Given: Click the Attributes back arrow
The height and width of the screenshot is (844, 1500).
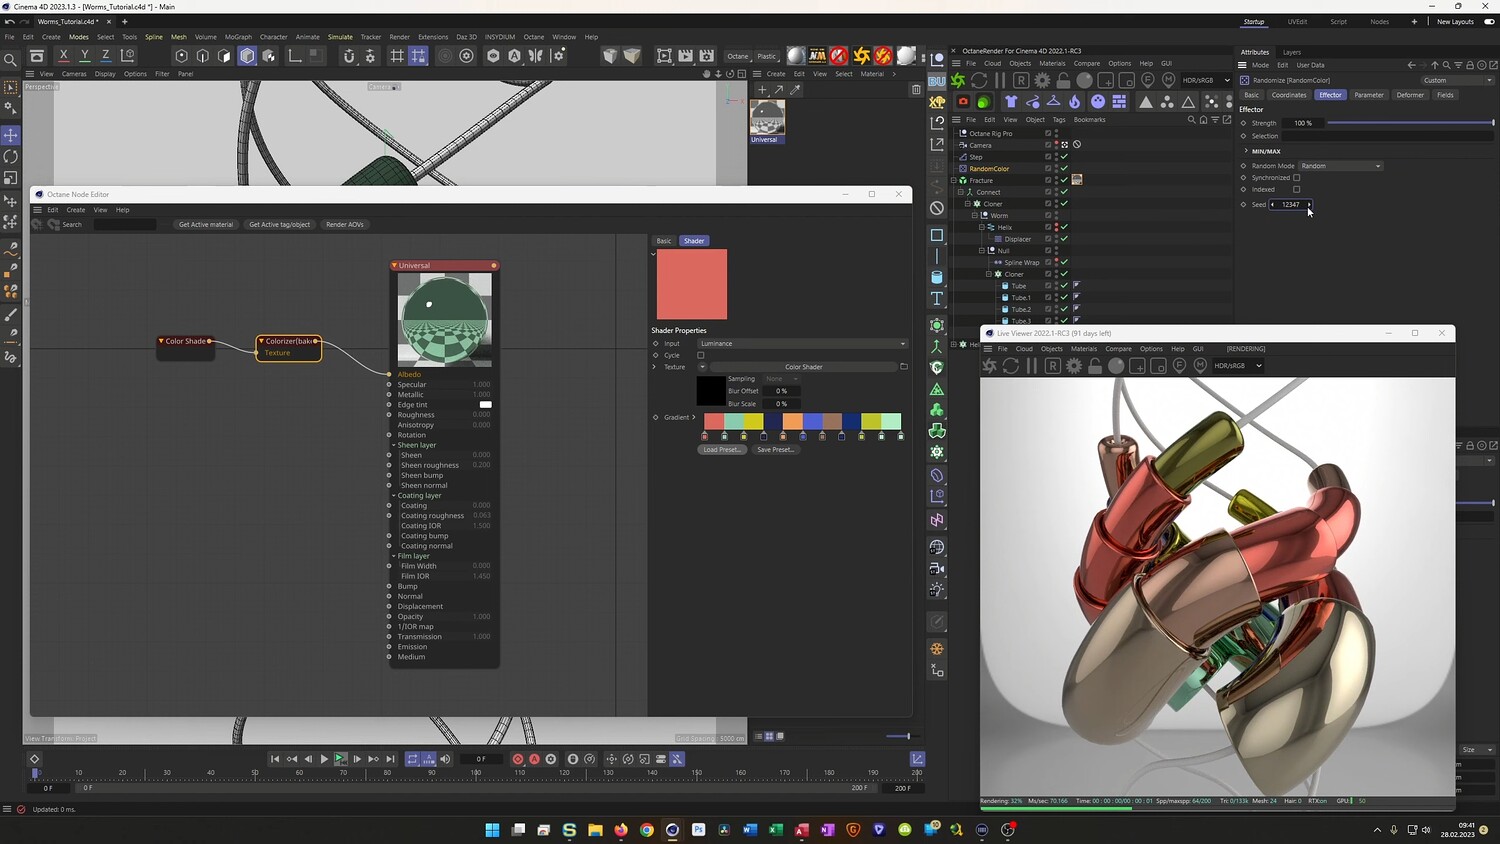Looking at the screenshot, I should (x=1411, y=65).
